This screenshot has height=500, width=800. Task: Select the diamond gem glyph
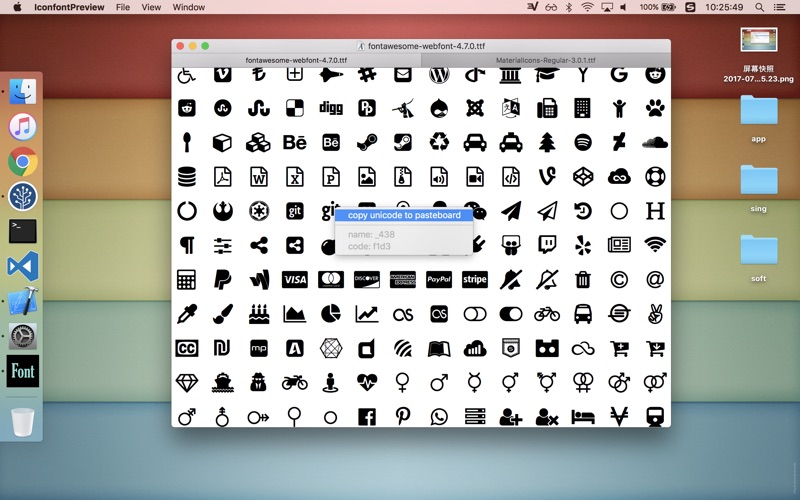click(187, 383)
